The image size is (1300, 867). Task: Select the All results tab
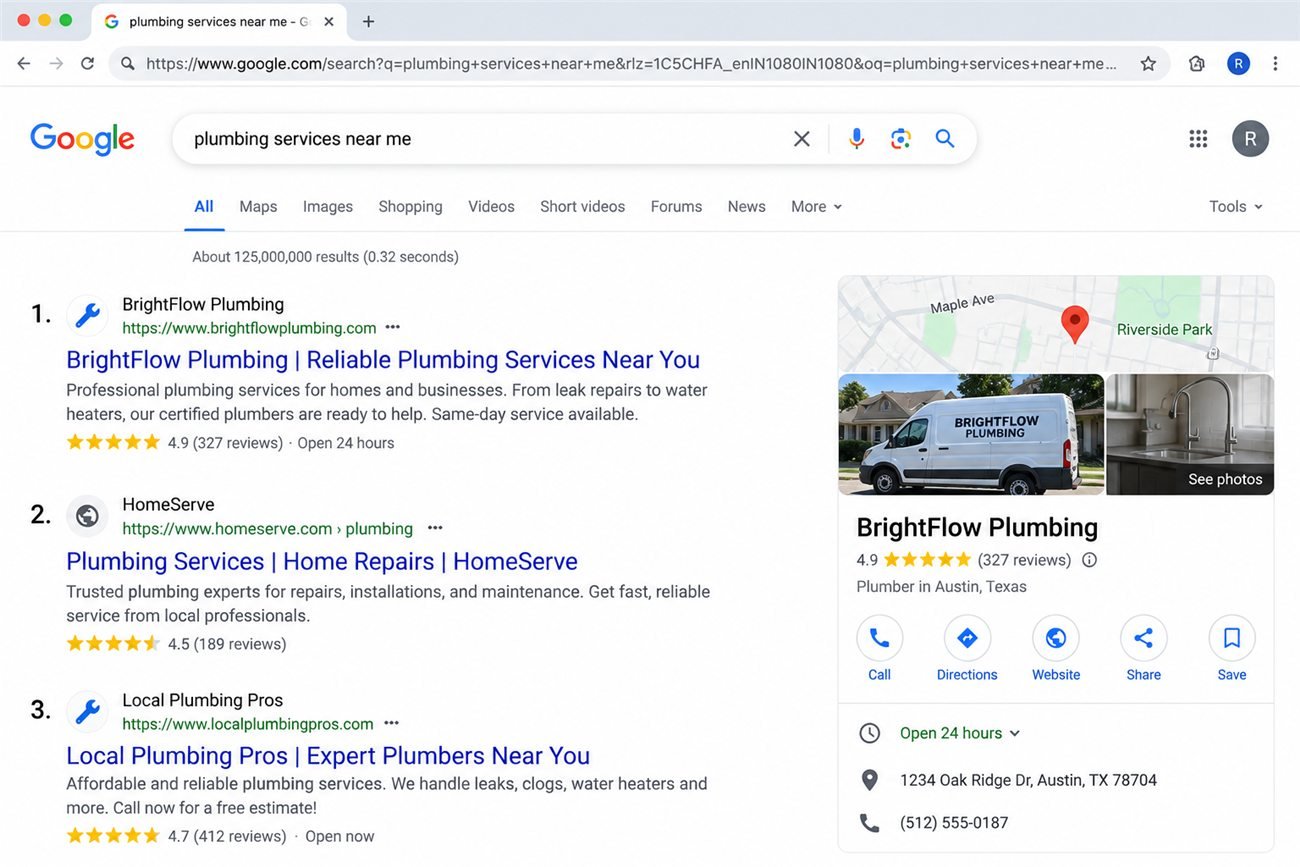pos(204,207)
